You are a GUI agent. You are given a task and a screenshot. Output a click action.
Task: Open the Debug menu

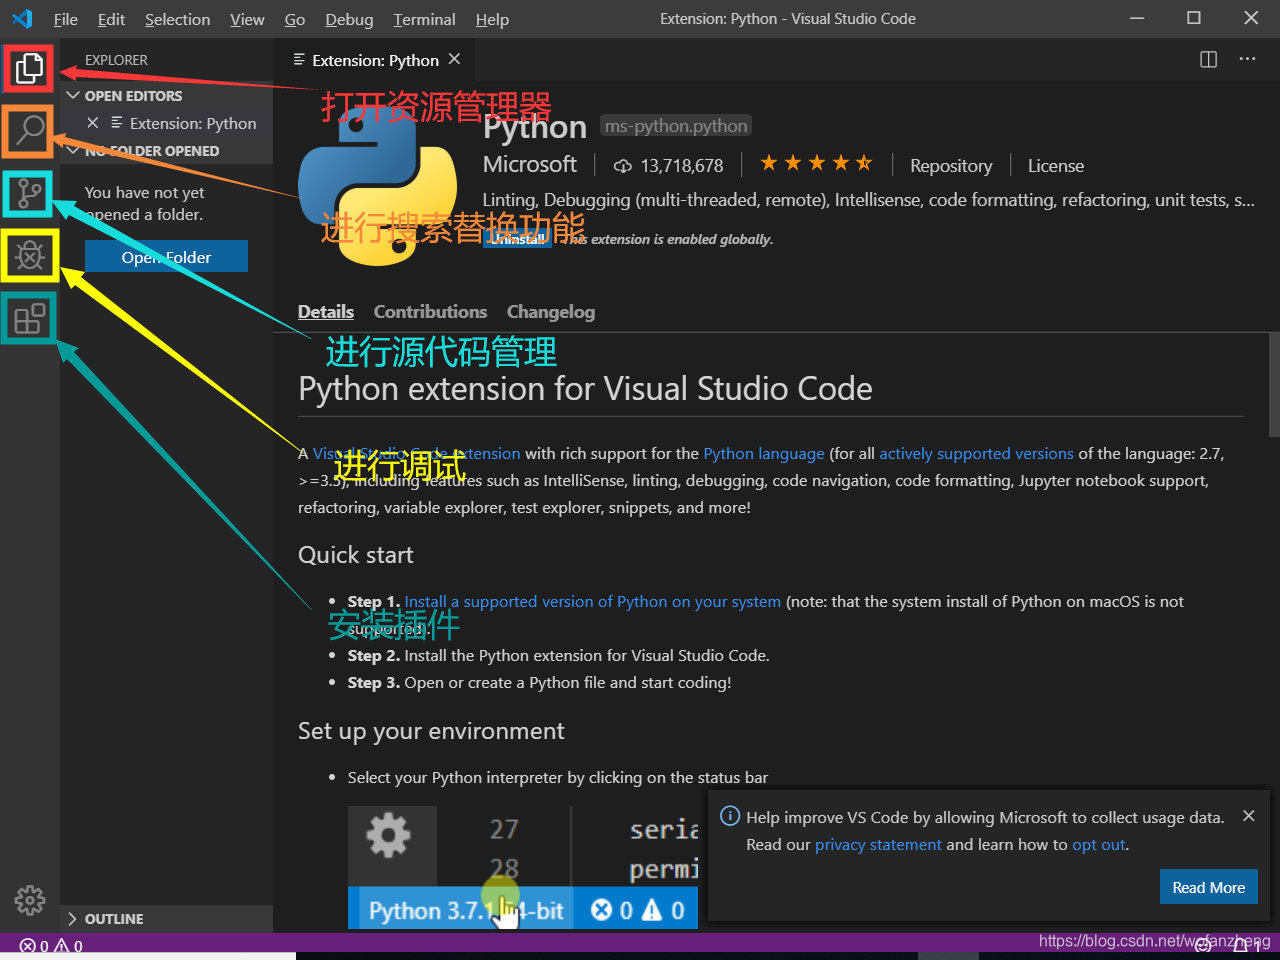[349, 19]
